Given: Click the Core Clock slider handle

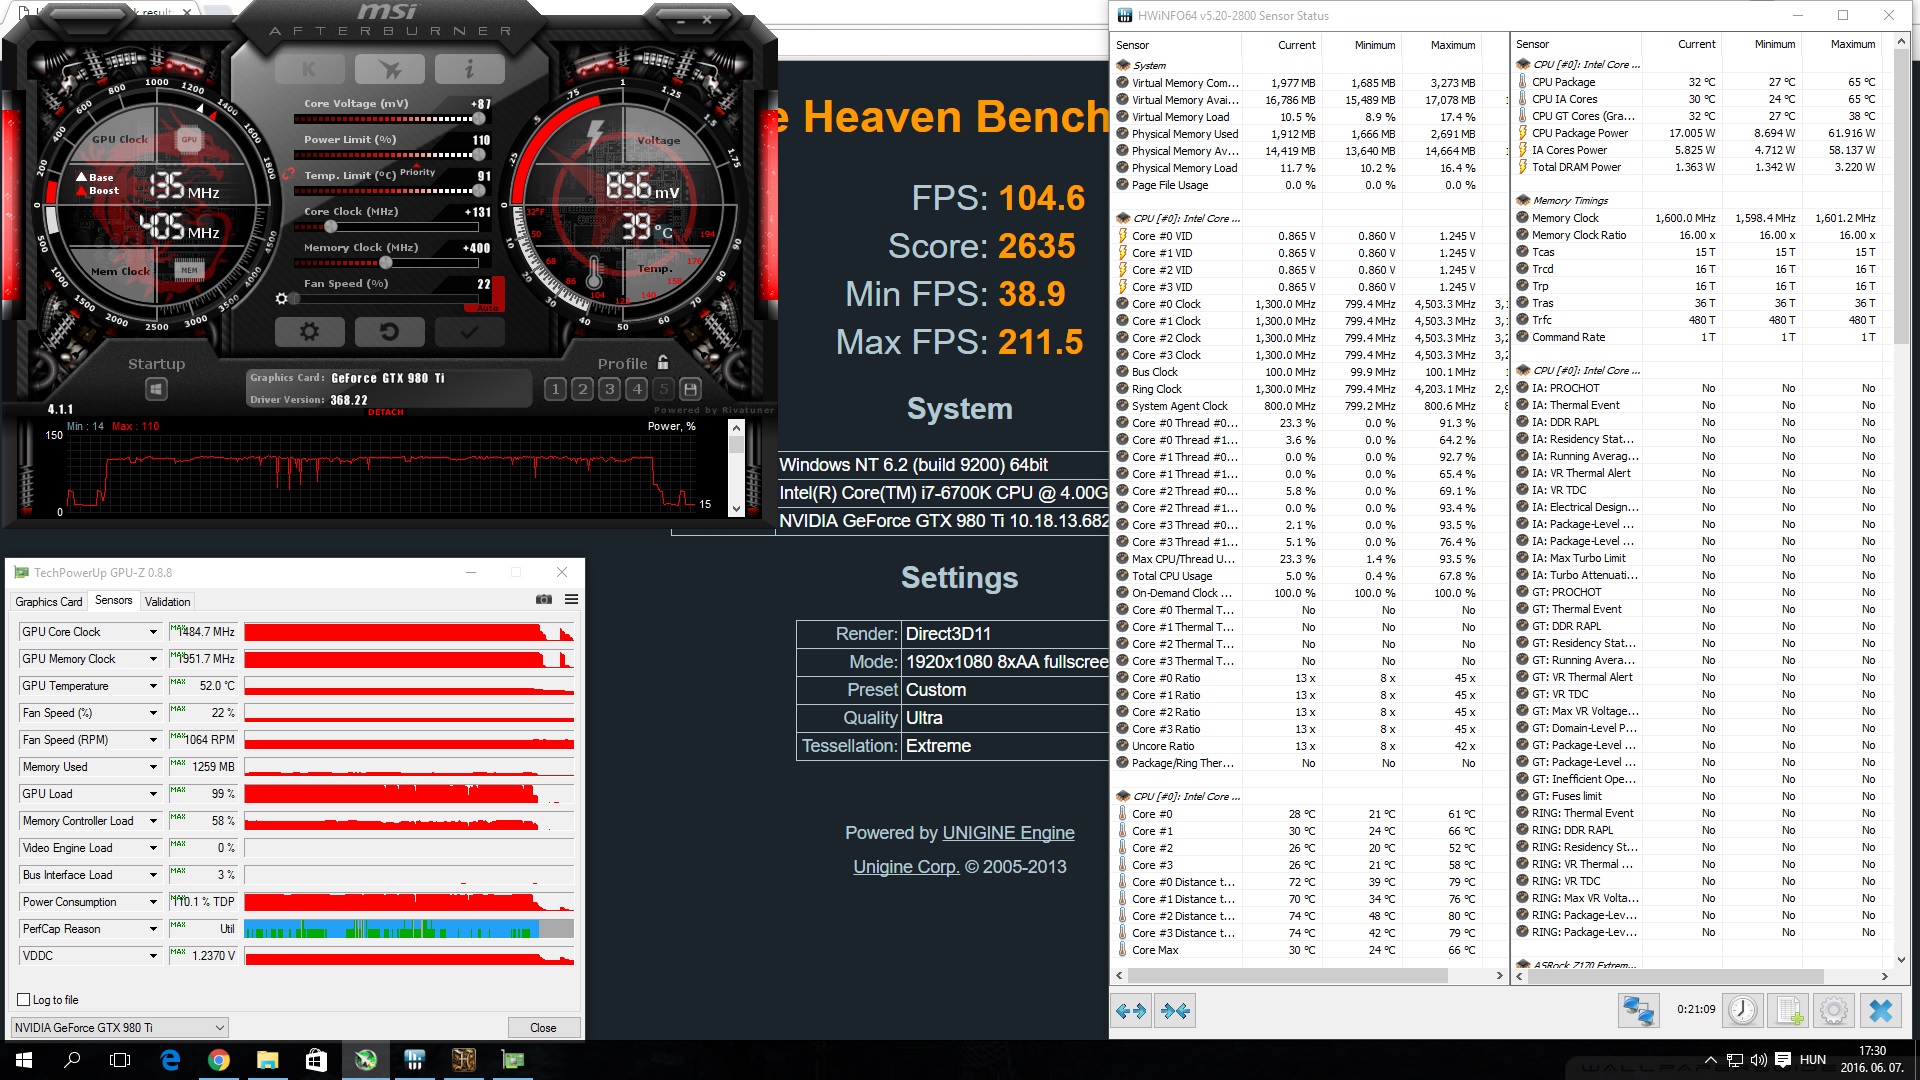Looking at the screenshot, I should pos(331,227).
